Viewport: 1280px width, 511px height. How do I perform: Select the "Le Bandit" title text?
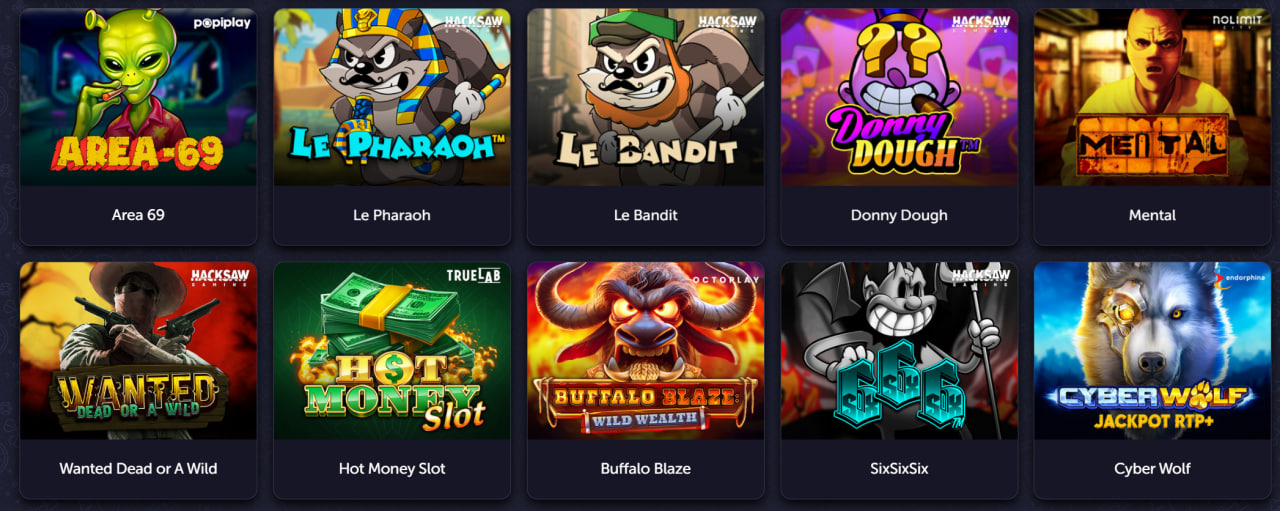click(645, 215)
